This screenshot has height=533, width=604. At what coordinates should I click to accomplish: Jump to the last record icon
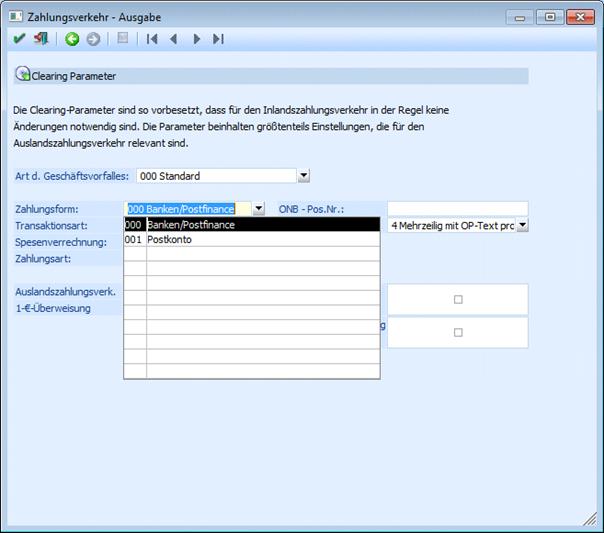click(x=218, y=39)
